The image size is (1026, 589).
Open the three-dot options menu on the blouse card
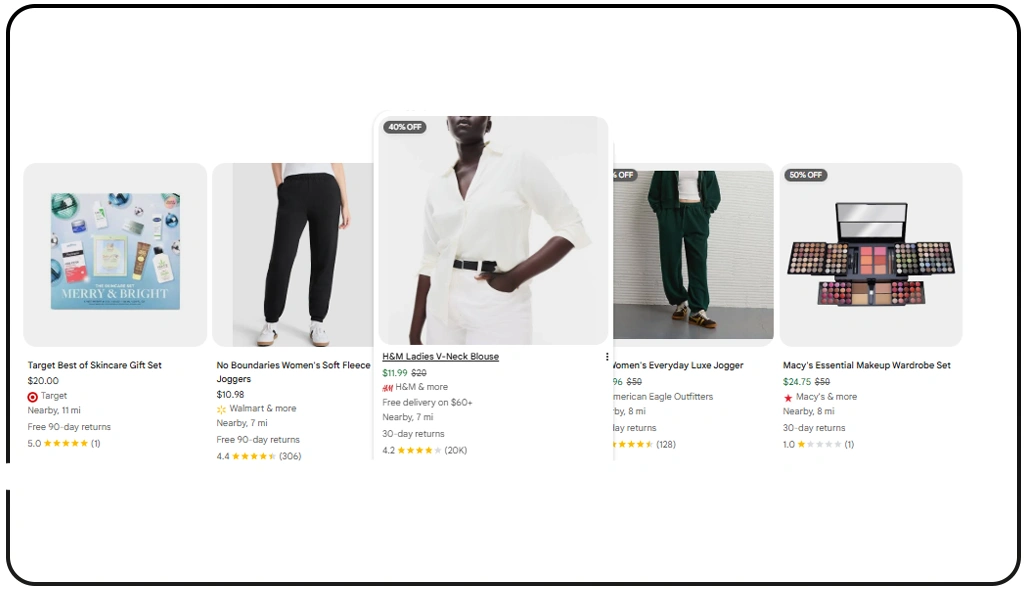pos(605,357)
